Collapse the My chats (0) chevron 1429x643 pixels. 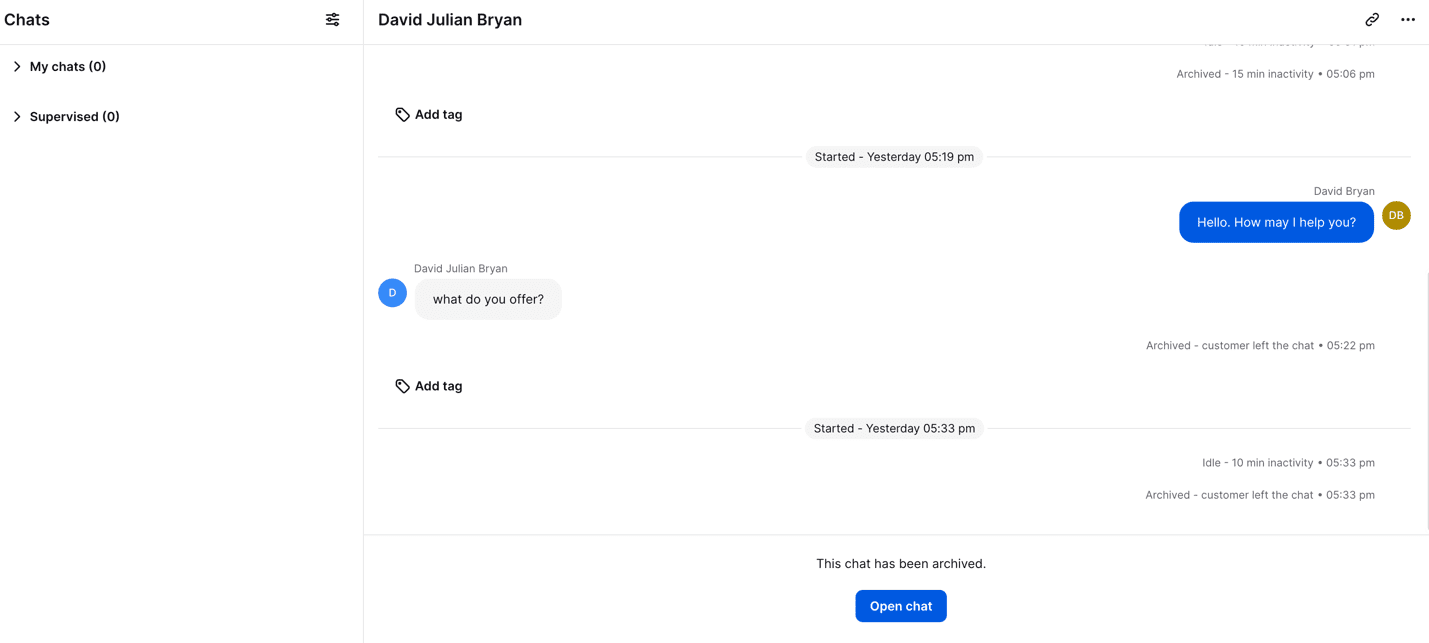pos(17,66)
